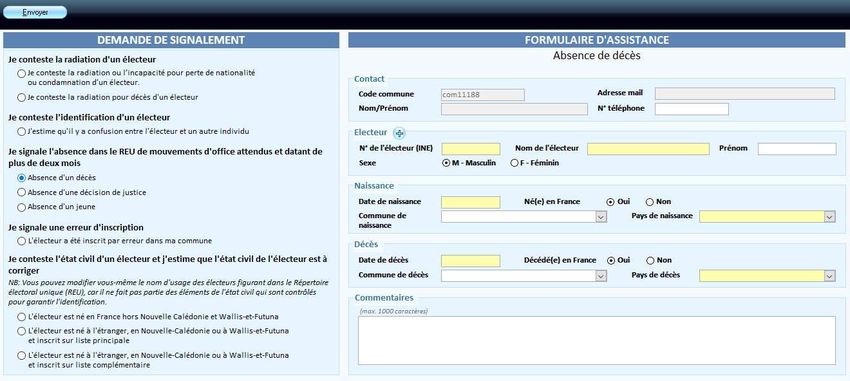The image size is (850, 381).
Task: Select né en France hors Nouvelle Calédonie option
Action: point(21,316)
